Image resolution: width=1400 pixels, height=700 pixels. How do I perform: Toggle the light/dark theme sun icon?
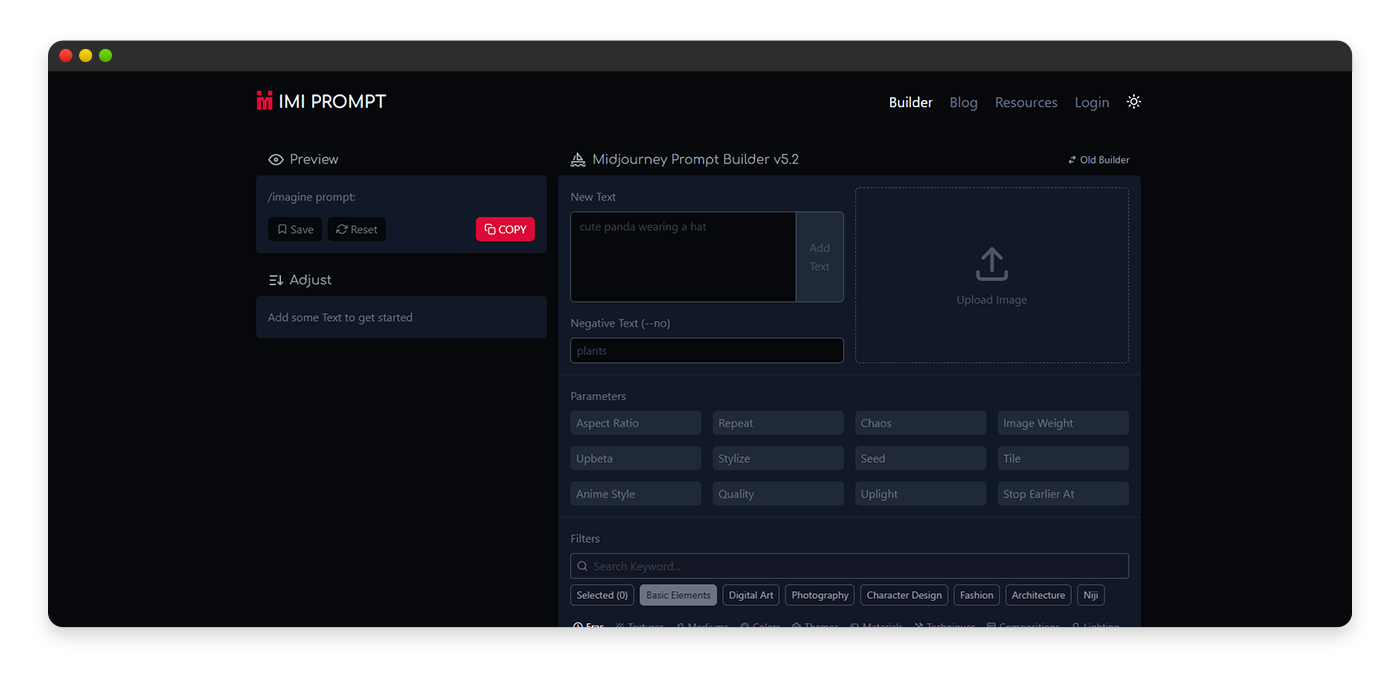(1133, 102)
